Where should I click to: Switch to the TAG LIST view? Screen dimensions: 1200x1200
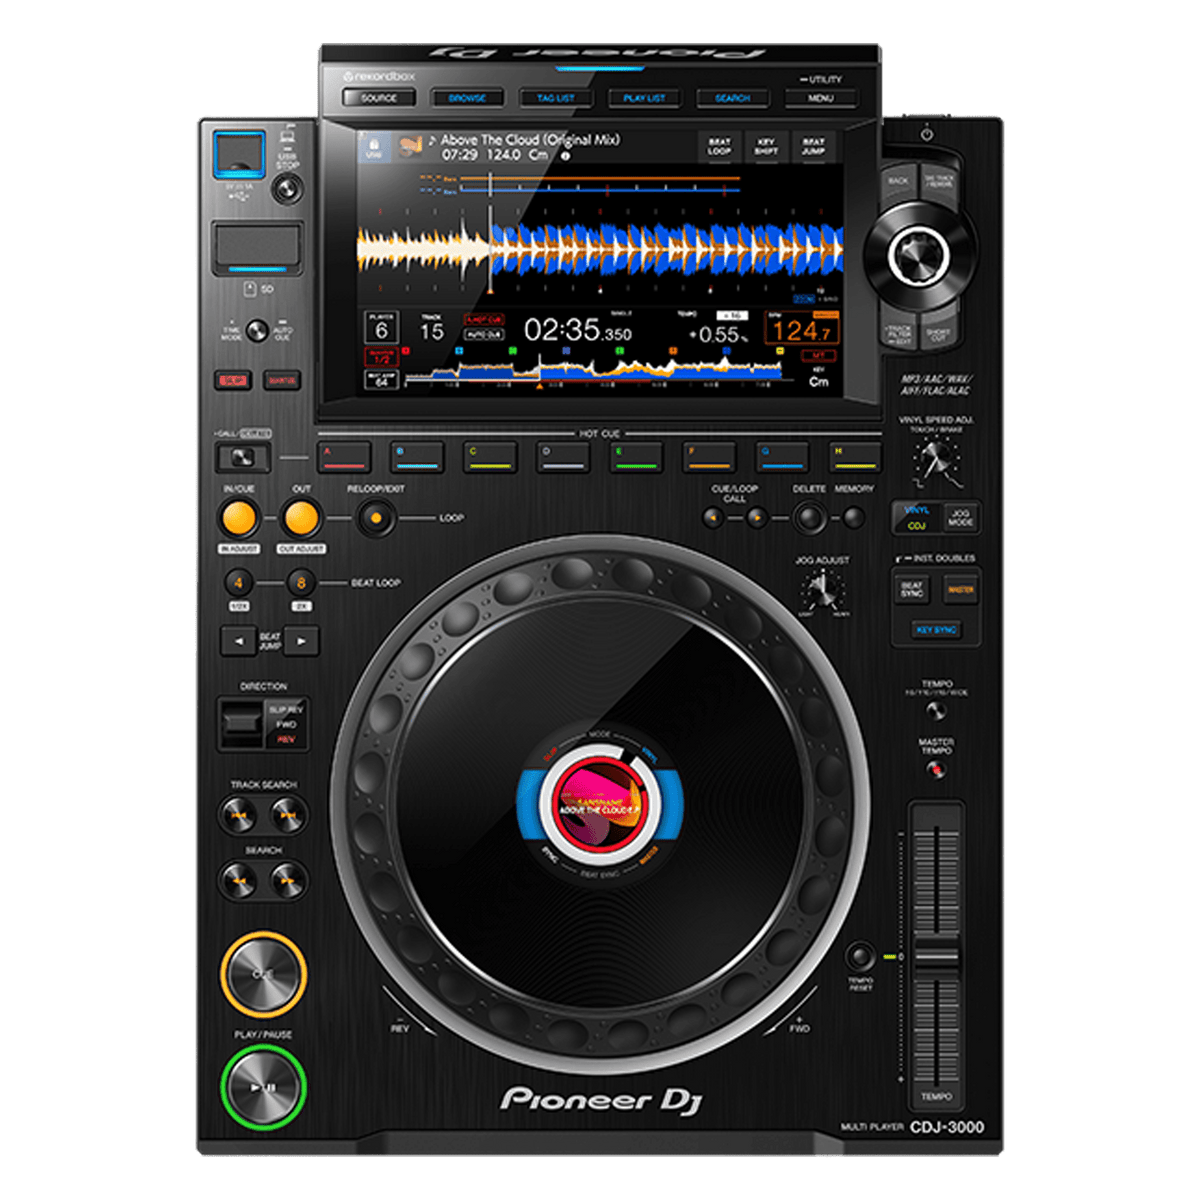coord(556,98)
